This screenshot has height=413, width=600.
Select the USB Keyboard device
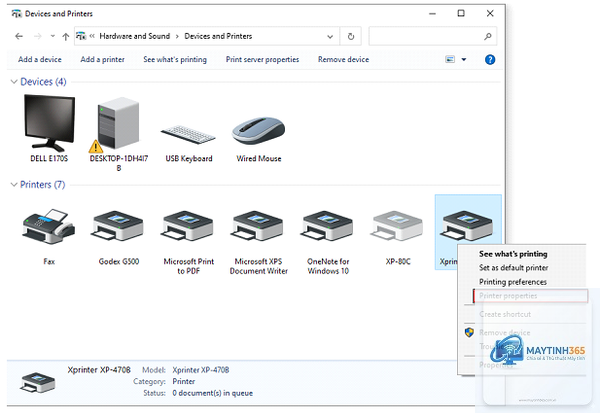tap(188, 134)
